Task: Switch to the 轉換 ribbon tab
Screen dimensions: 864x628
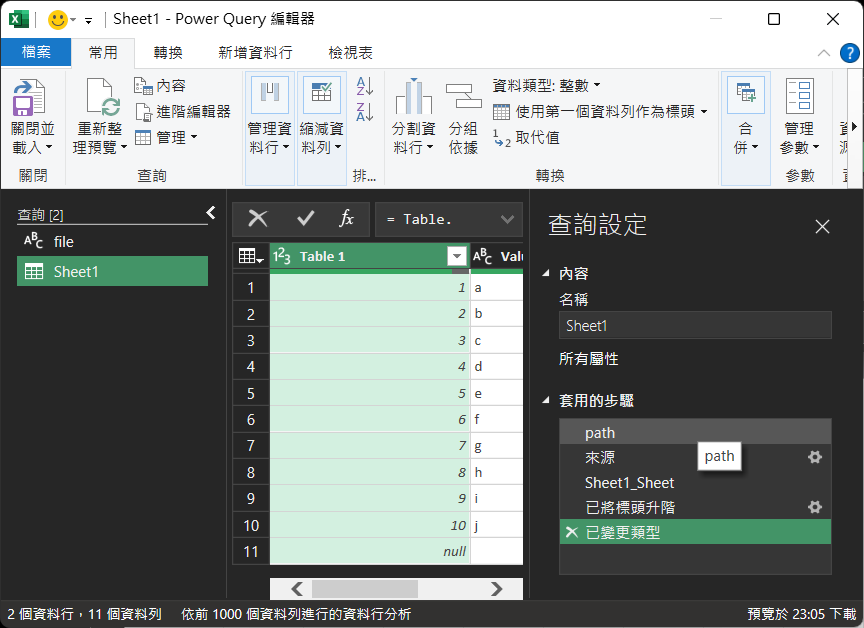Action: pos(168,53)
